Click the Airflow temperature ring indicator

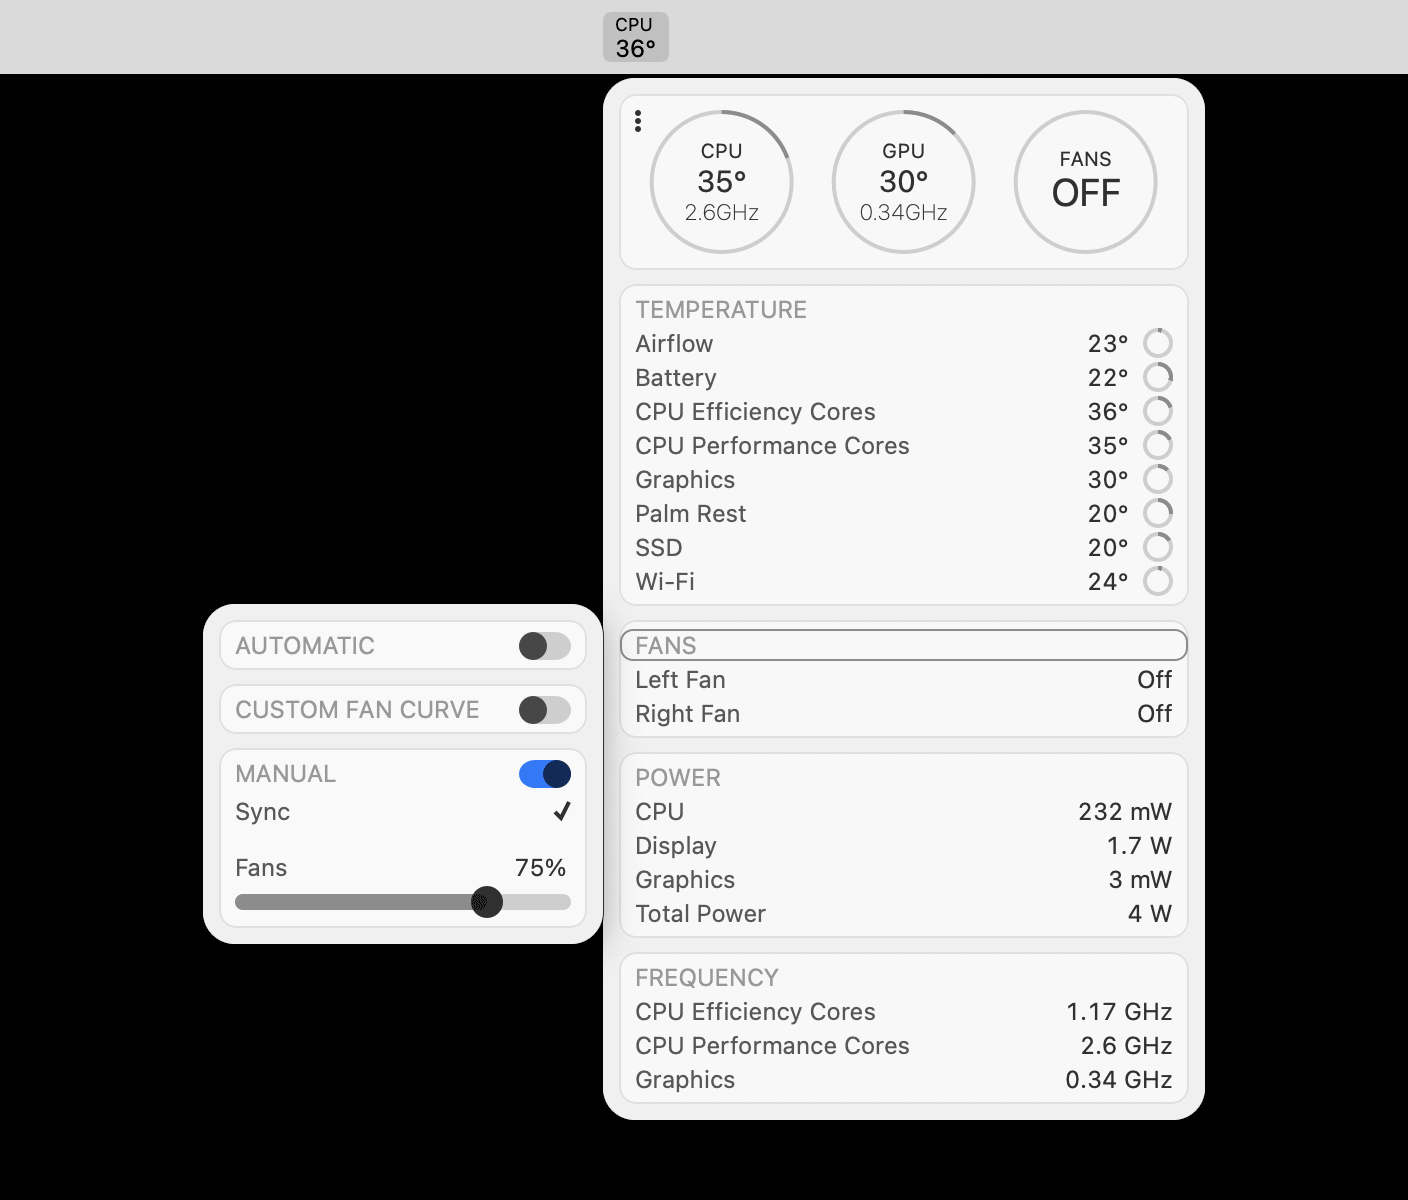point(1158,343)
